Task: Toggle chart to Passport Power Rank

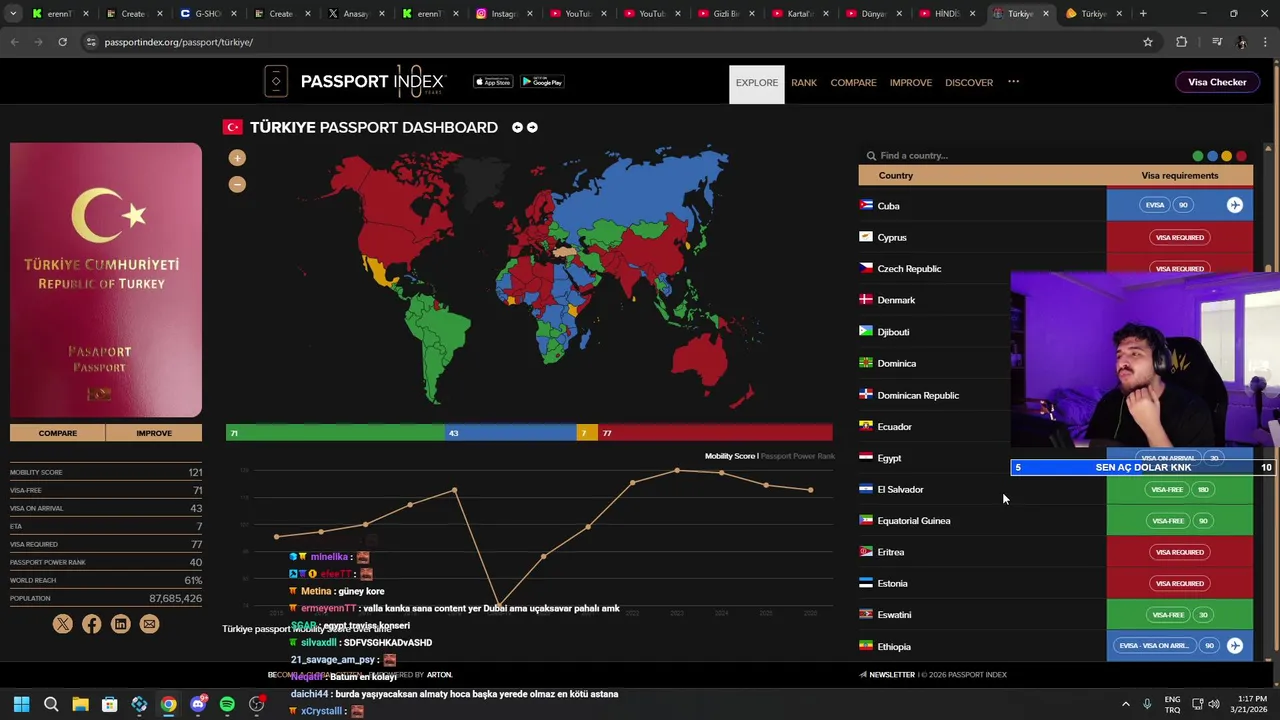Action: click(798, 456)
